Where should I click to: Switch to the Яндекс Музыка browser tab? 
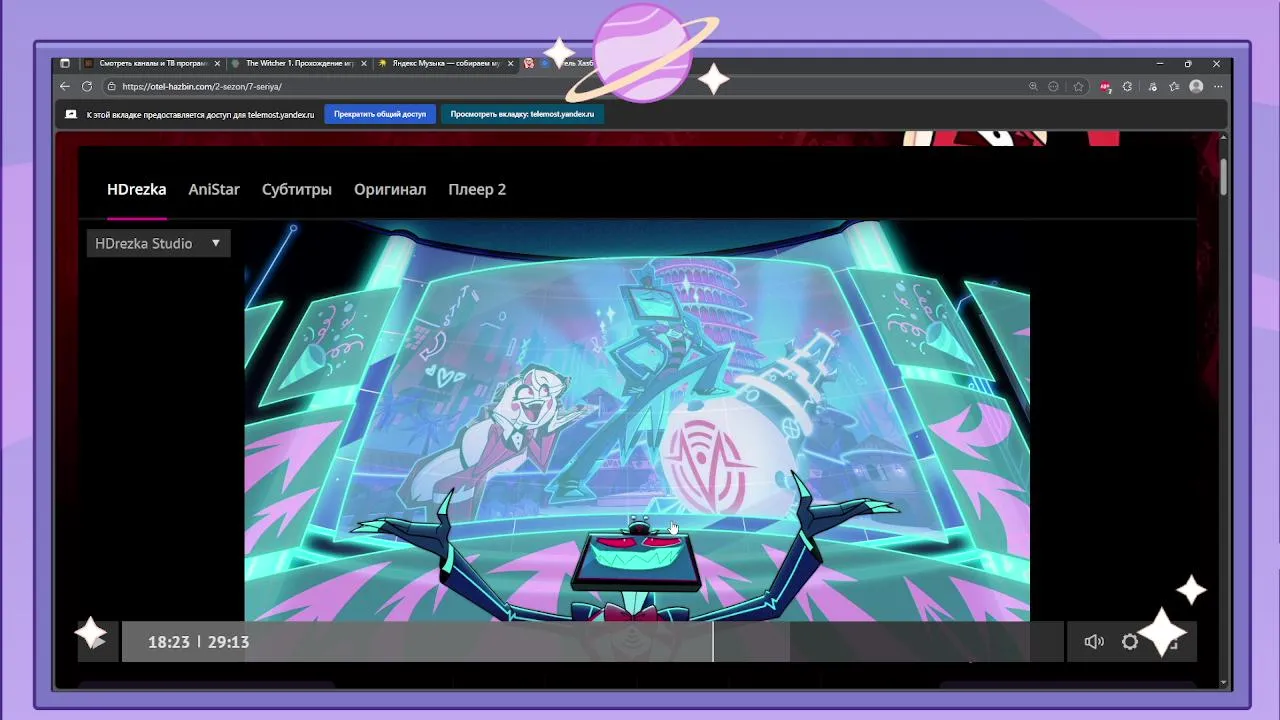(x=446, y=63)
